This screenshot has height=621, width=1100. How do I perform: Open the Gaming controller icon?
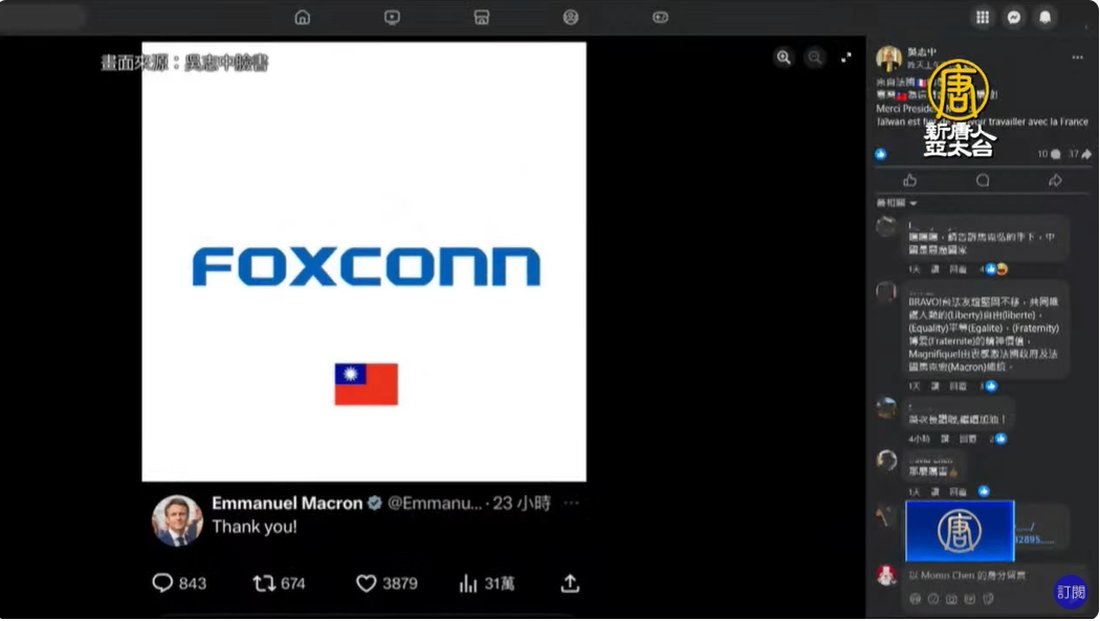[x=660, y=18]
